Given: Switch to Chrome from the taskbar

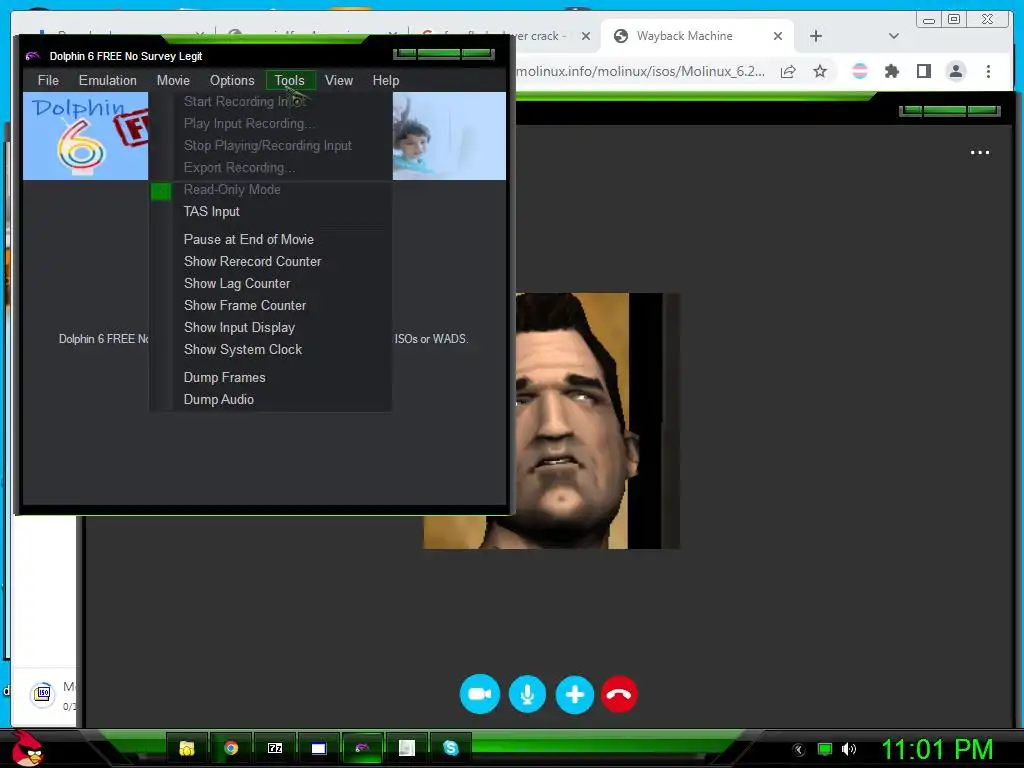Looking at the screenshot, I should (x=231, y=748).
